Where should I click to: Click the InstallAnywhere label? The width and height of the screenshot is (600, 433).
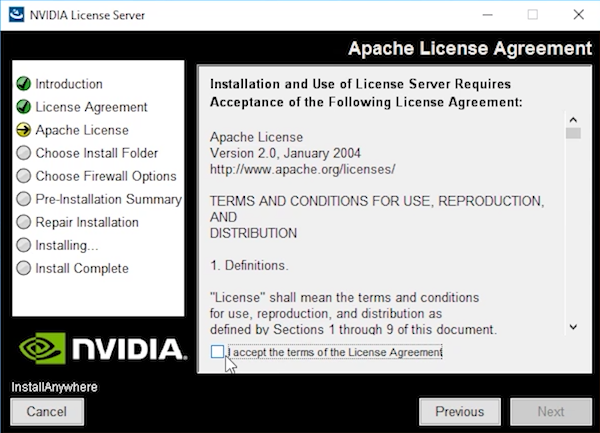54,387
